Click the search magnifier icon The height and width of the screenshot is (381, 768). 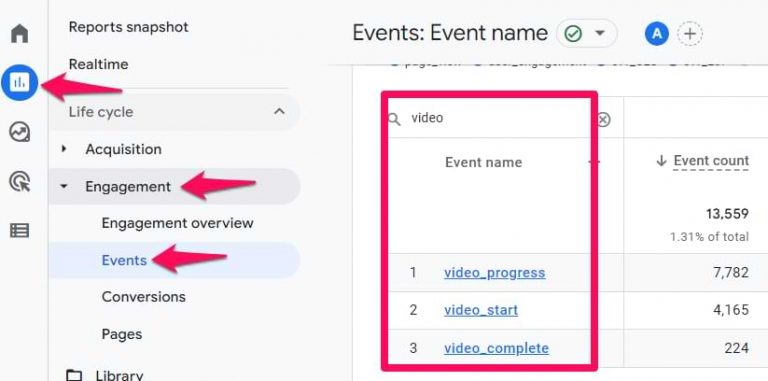tap(394, 119)
